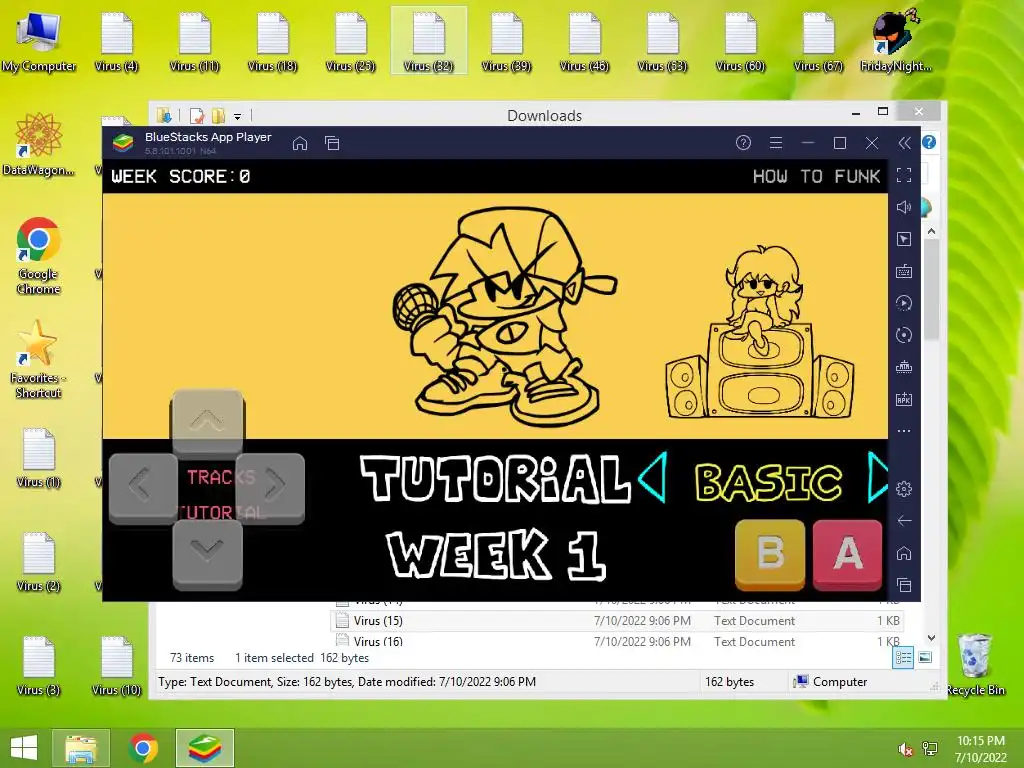Enter fullscreen mode in BlueStacks sidebar
The width and height of the screenshot is (1024, 768).
point(904,175)
